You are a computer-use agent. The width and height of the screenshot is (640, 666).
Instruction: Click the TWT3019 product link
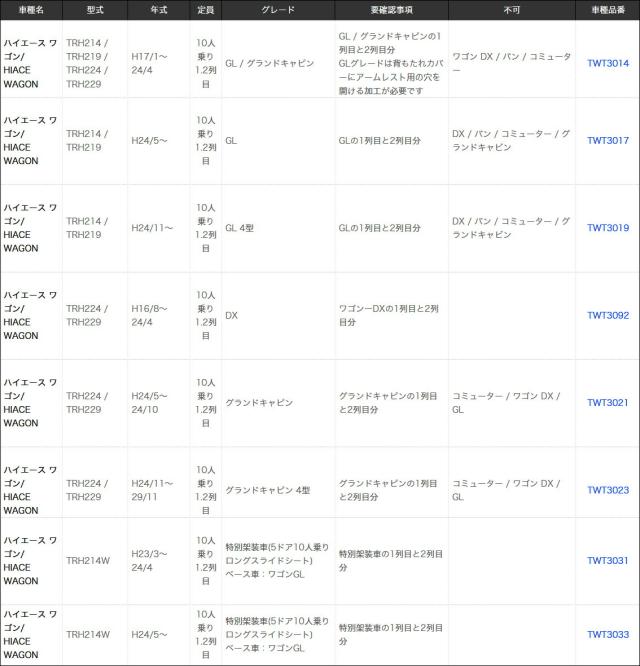point(607,228)
